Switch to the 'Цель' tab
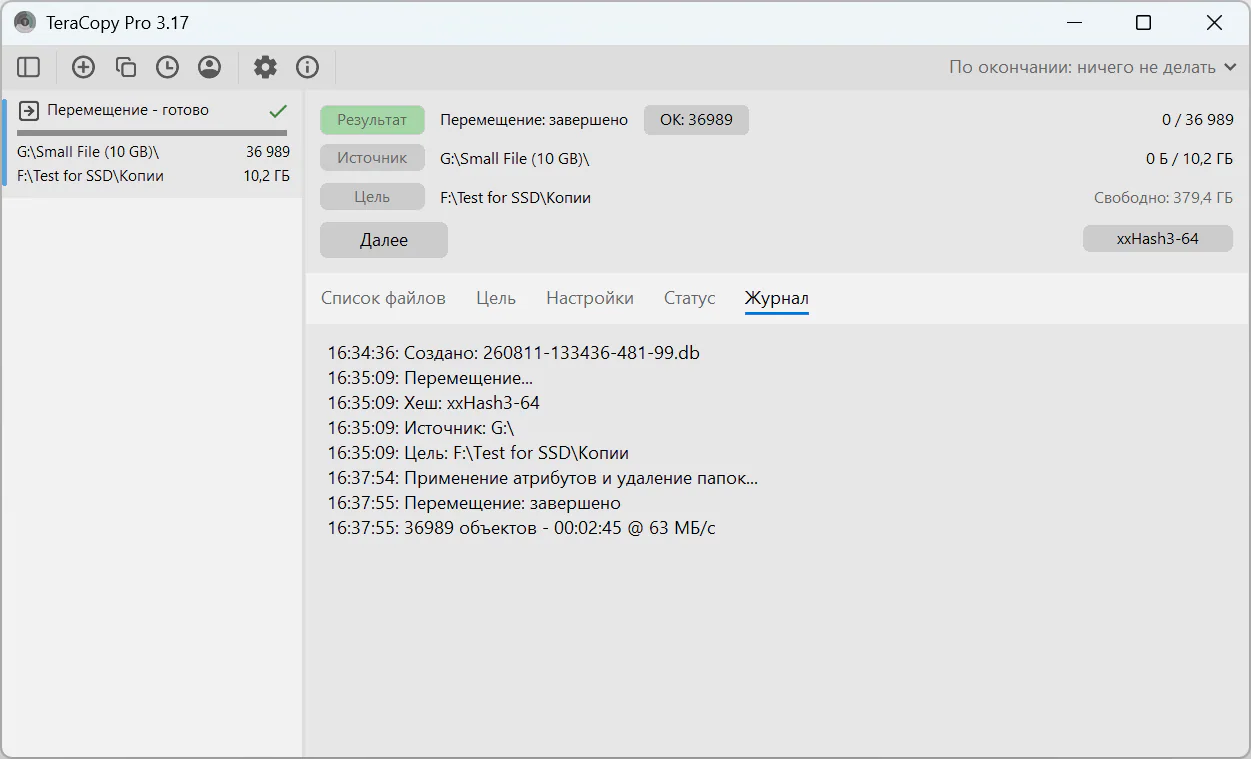 pos(496,298)
